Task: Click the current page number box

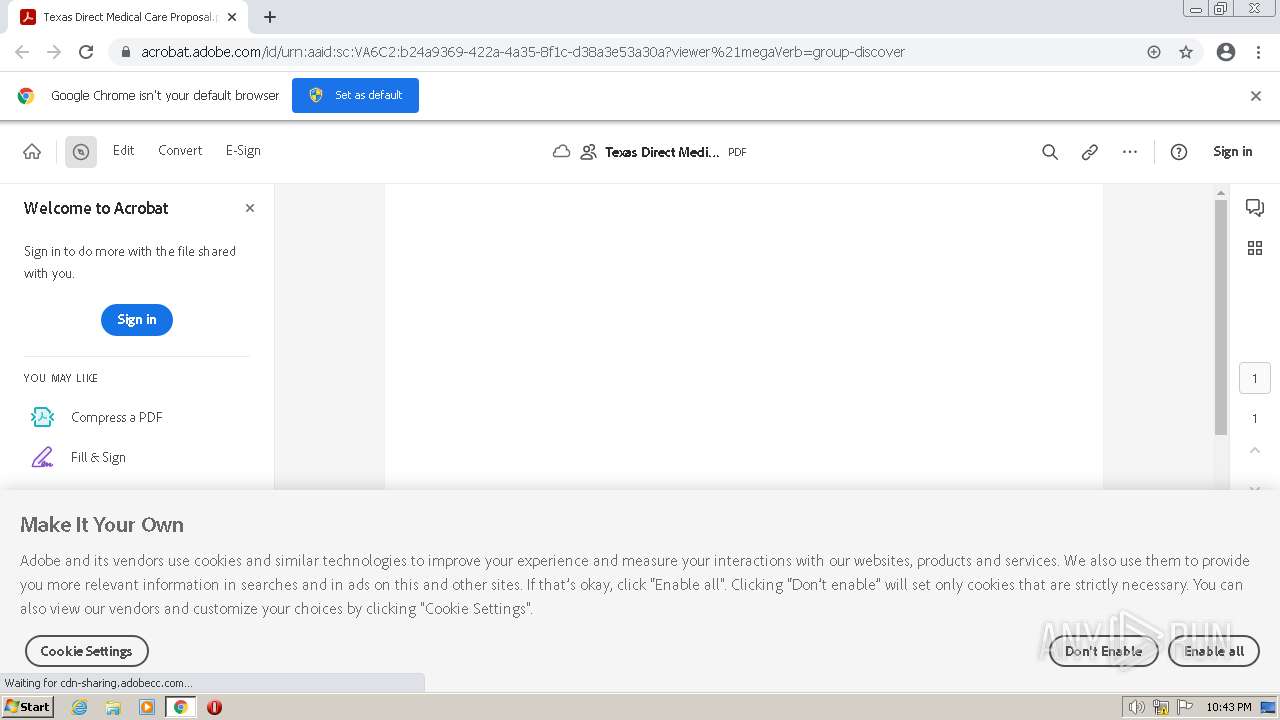Action: (x=1255, y=378)
